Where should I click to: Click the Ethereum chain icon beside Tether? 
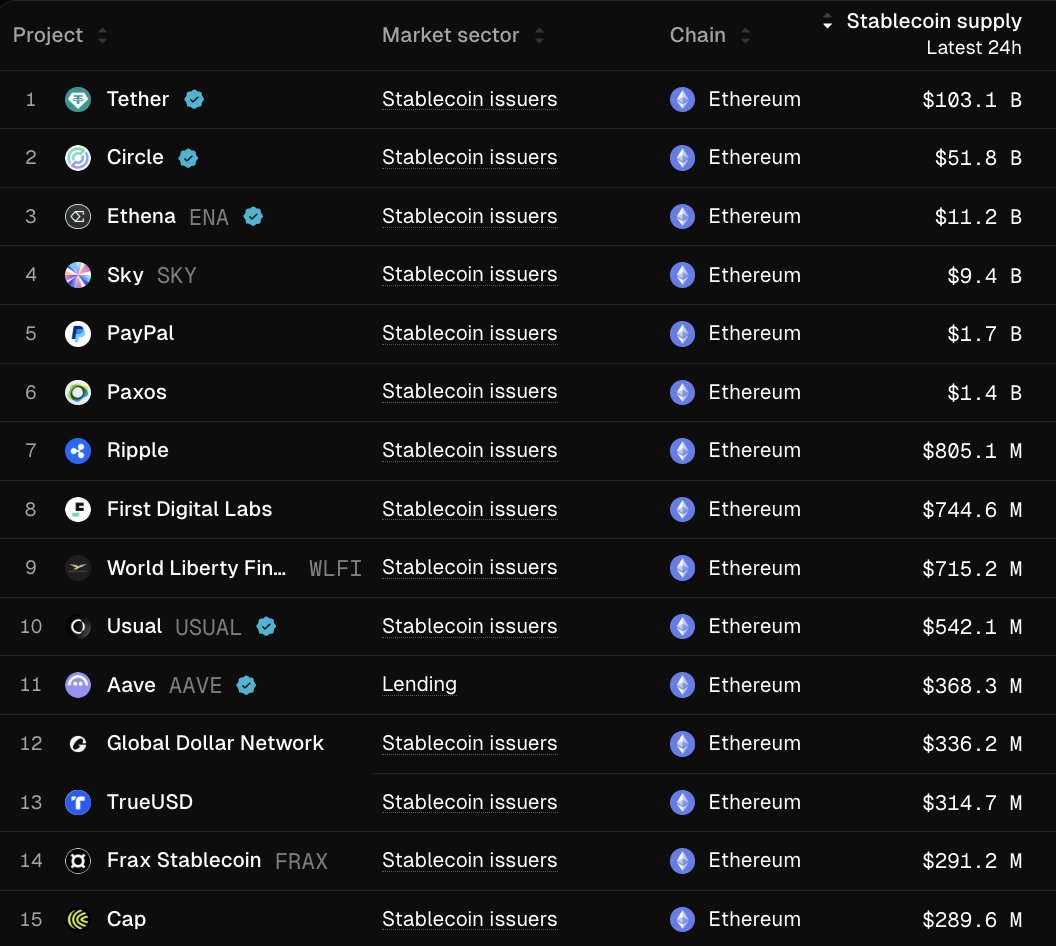[682, 99]
